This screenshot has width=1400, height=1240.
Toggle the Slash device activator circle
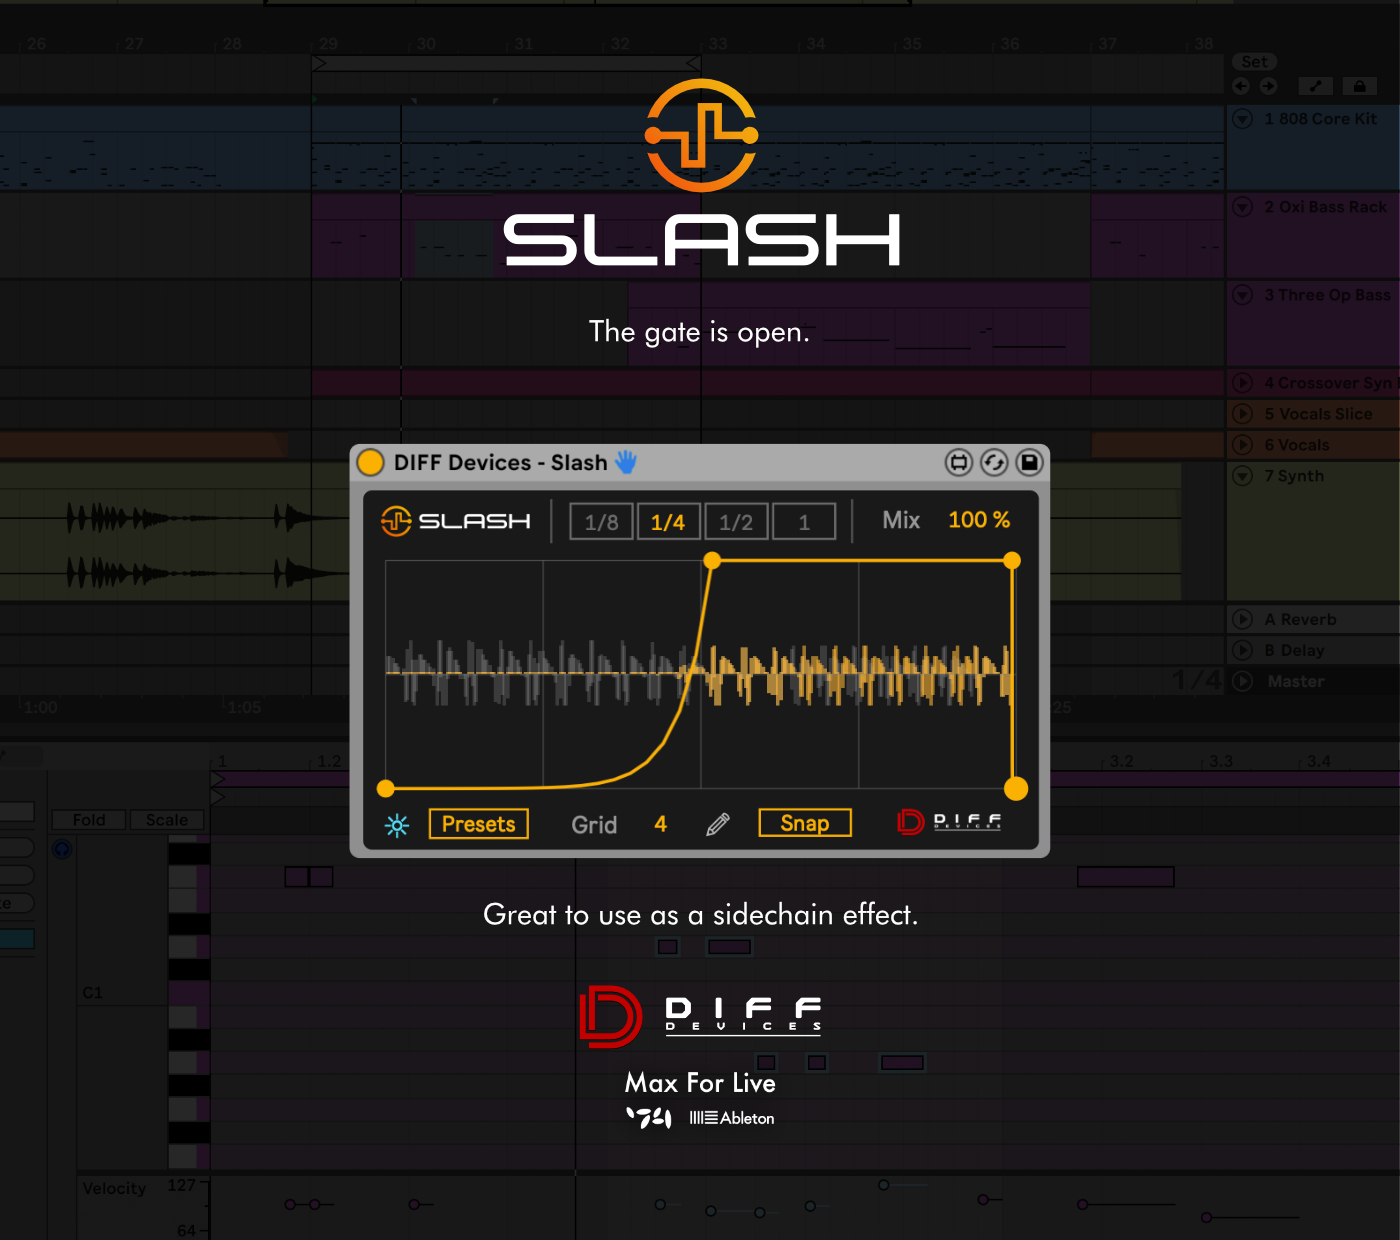point(371,462)
